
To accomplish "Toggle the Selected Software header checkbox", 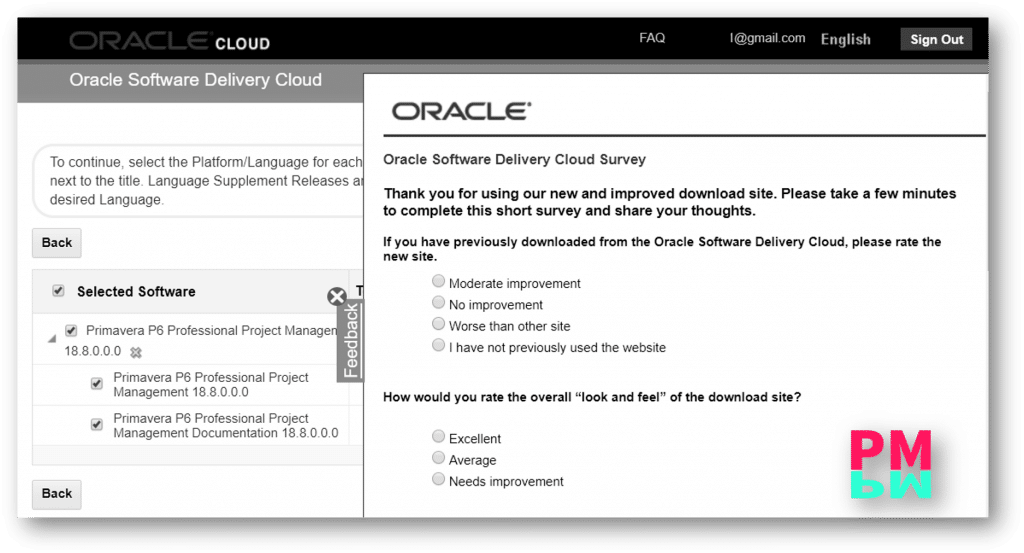I will 58,291.
